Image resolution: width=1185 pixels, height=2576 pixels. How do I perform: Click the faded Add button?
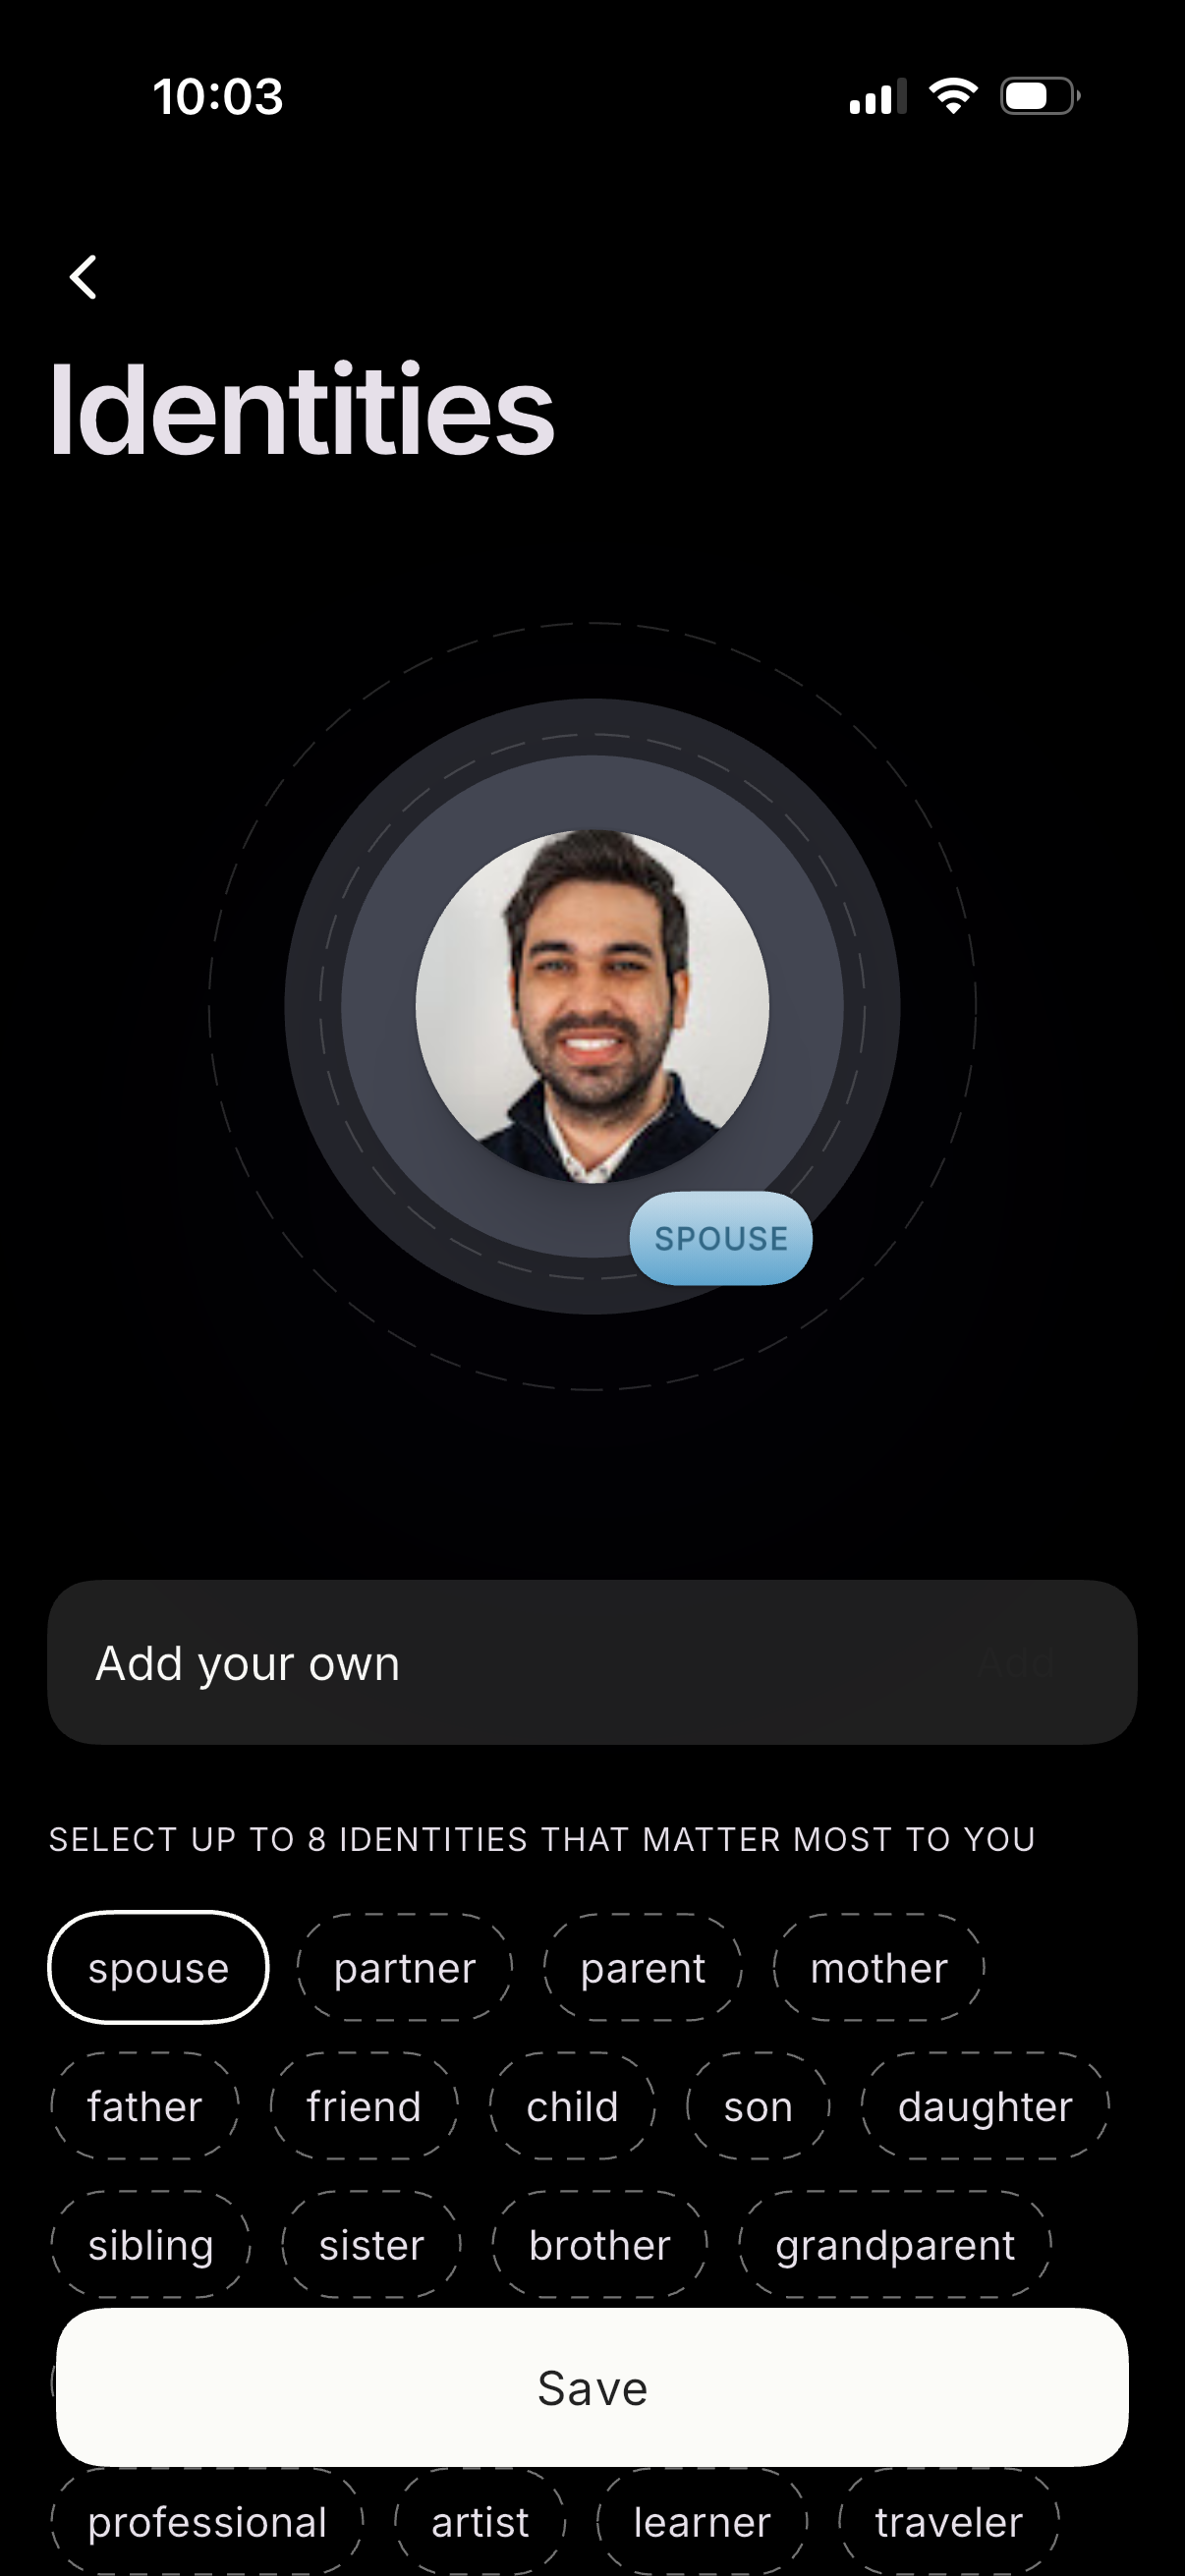pos(1016,1662)
